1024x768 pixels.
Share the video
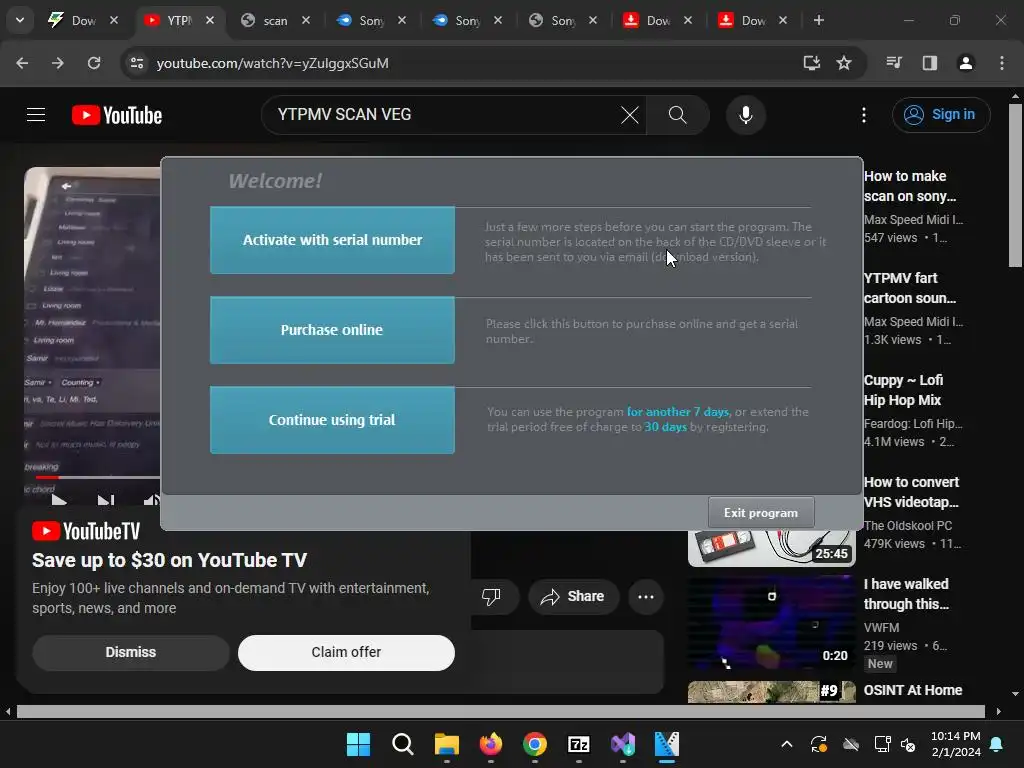coord(573,596)
